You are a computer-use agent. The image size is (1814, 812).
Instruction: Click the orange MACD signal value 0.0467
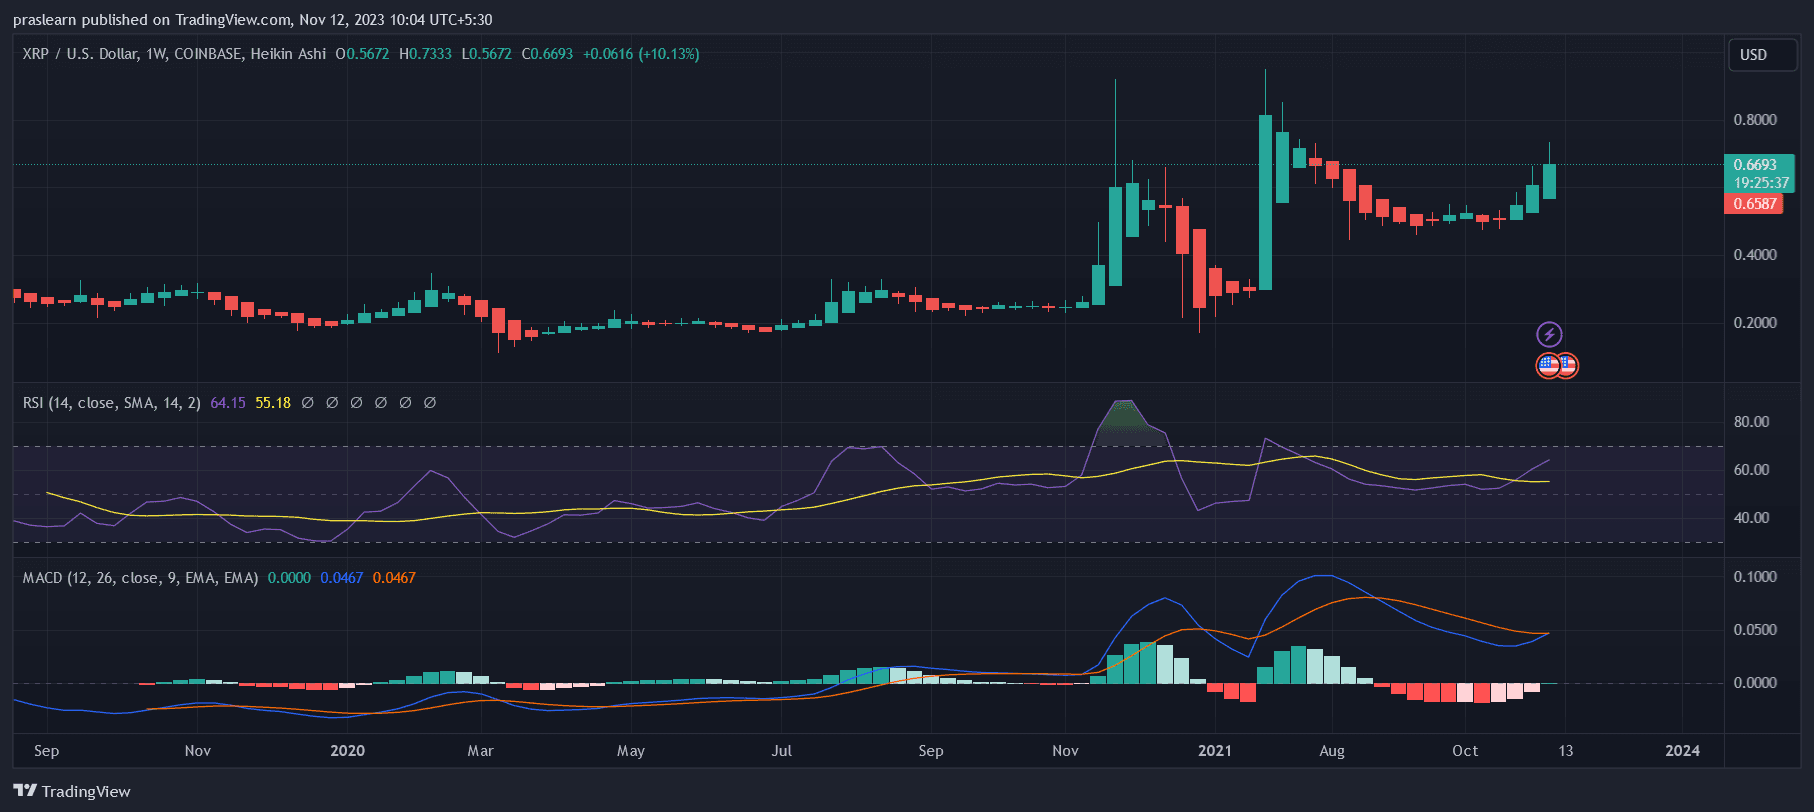[x=394, y=578]
